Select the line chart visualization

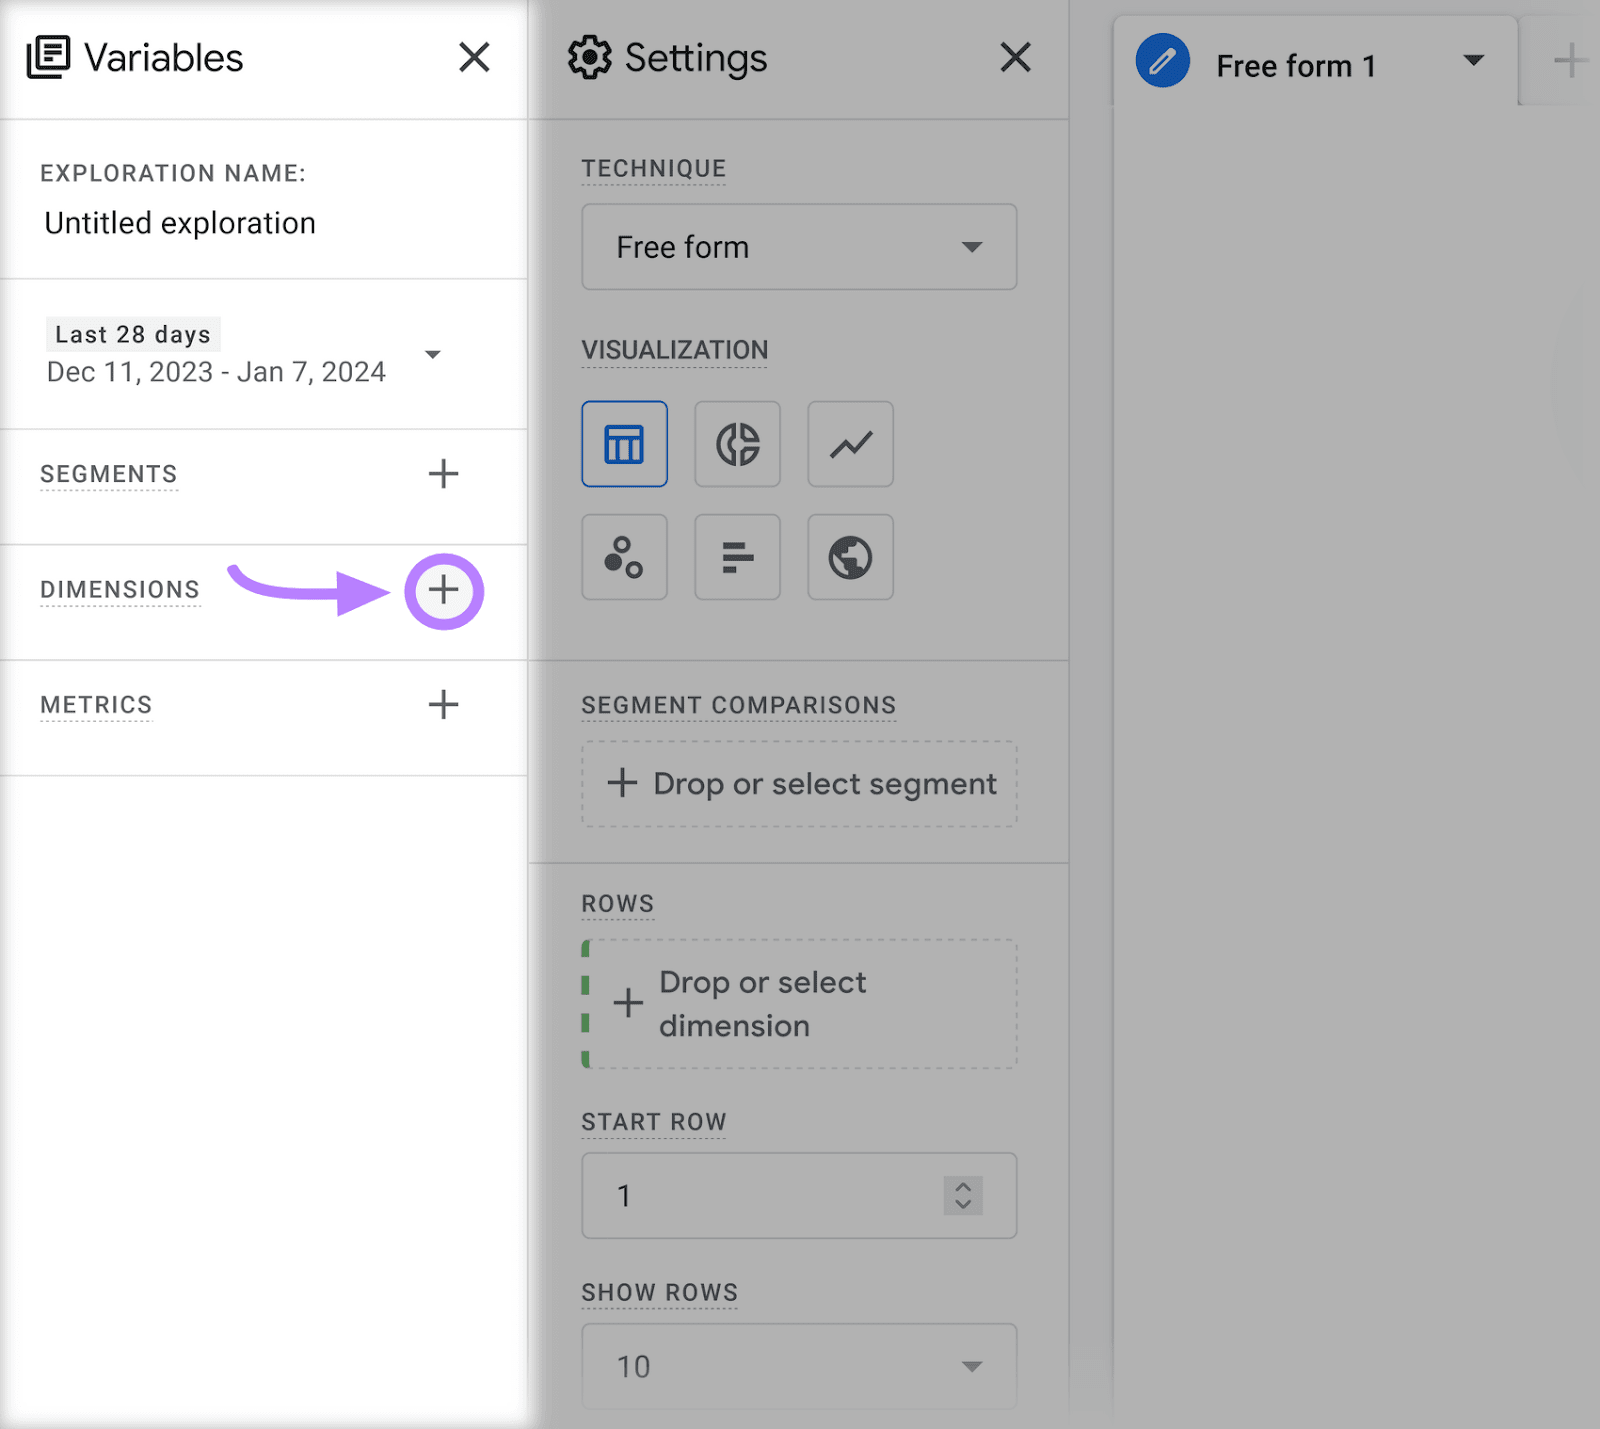(x=850, y=444)
